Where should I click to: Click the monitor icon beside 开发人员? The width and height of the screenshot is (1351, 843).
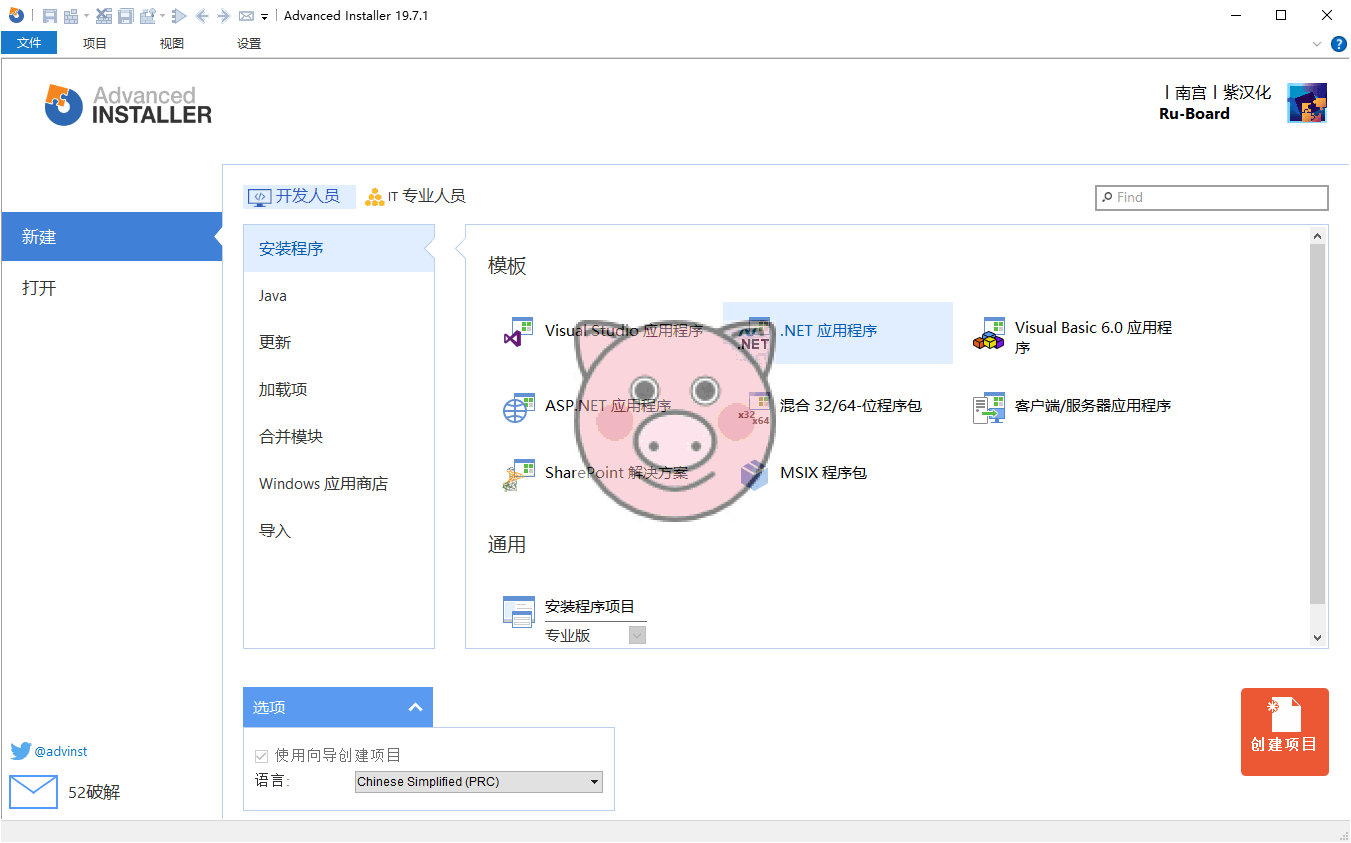tap(259, 197)
